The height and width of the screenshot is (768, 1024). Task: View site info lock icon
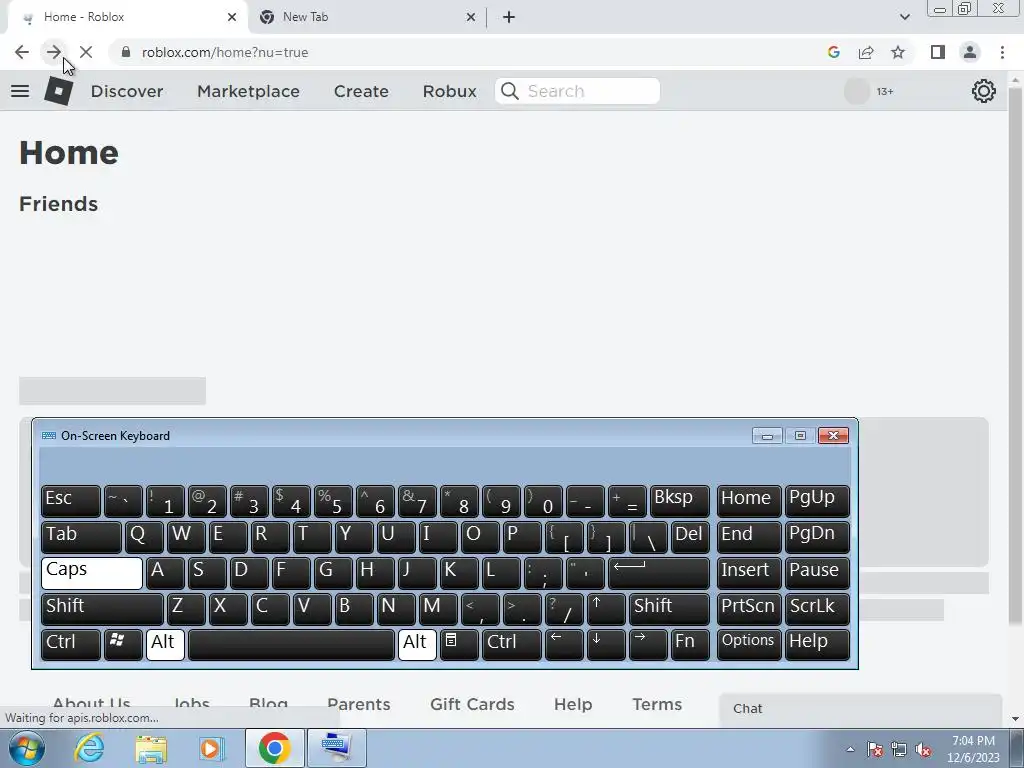point(126,52)
